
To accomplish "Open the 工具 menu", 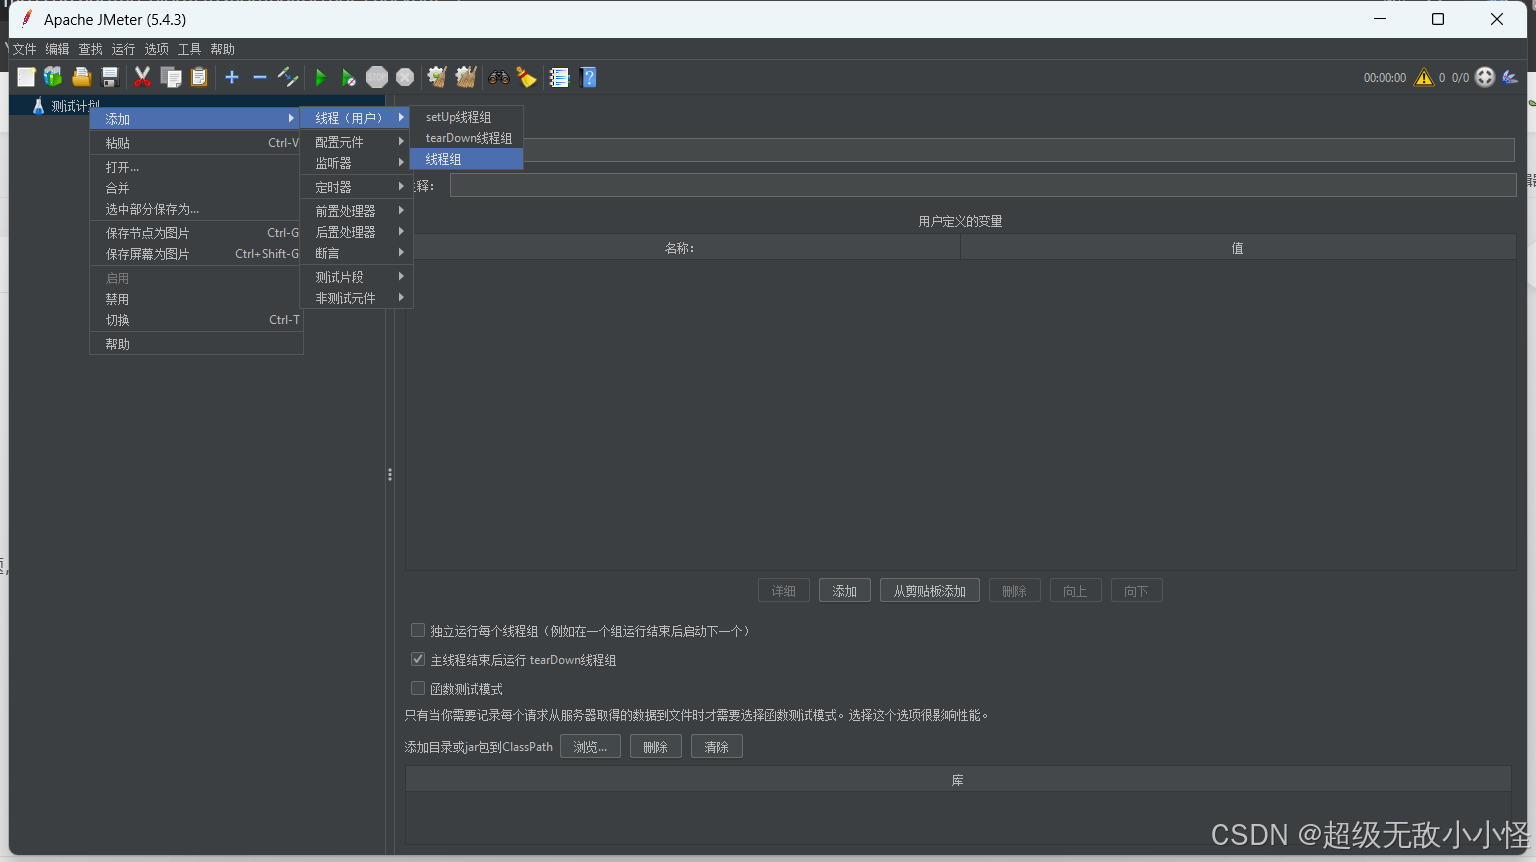I will coord(190,49).
